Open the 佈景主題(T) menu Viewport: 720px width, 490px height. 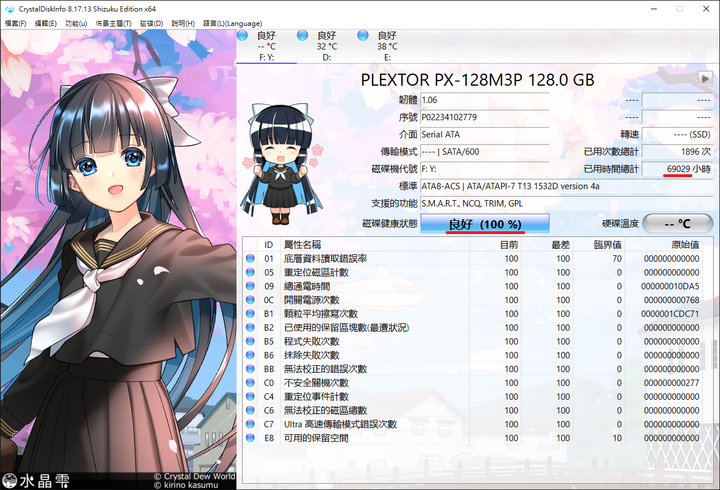click(x=113, y=23)
